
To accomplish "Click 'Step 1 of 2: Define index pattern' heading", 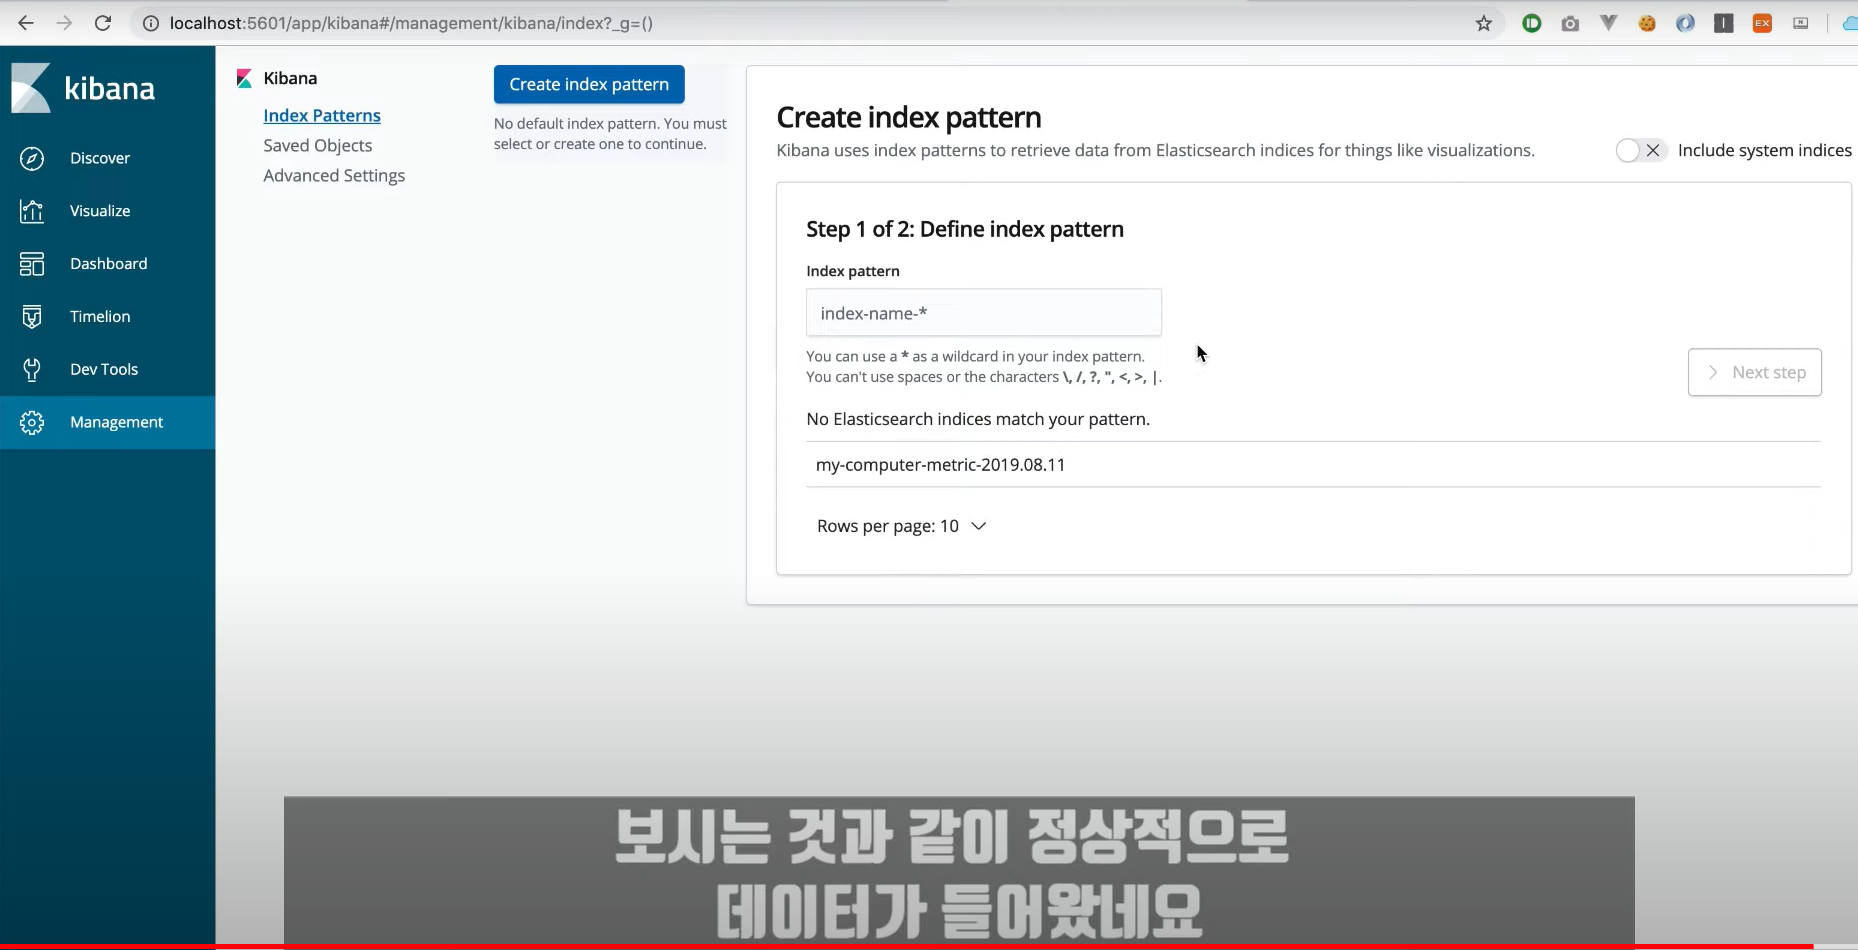I will 965,229.
